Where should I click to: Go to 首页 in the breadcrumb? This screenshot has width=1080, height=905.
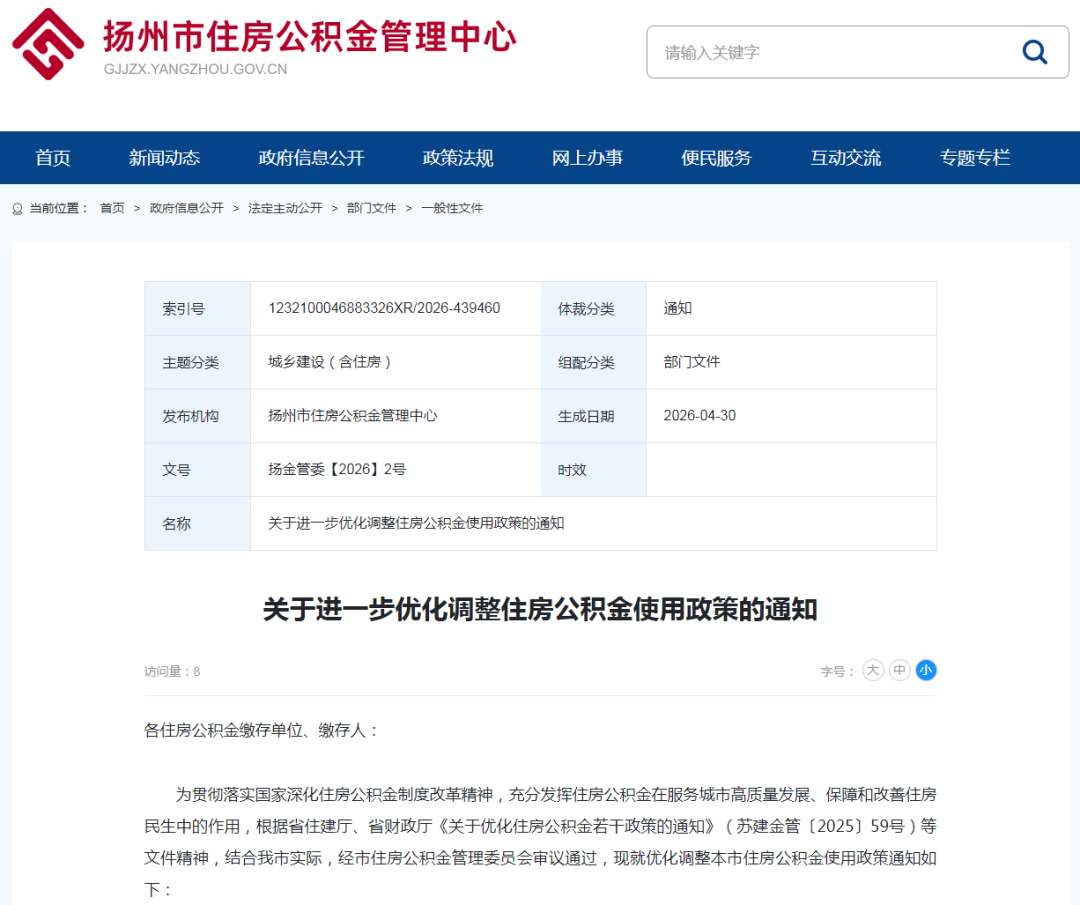[x=112, y=208]
